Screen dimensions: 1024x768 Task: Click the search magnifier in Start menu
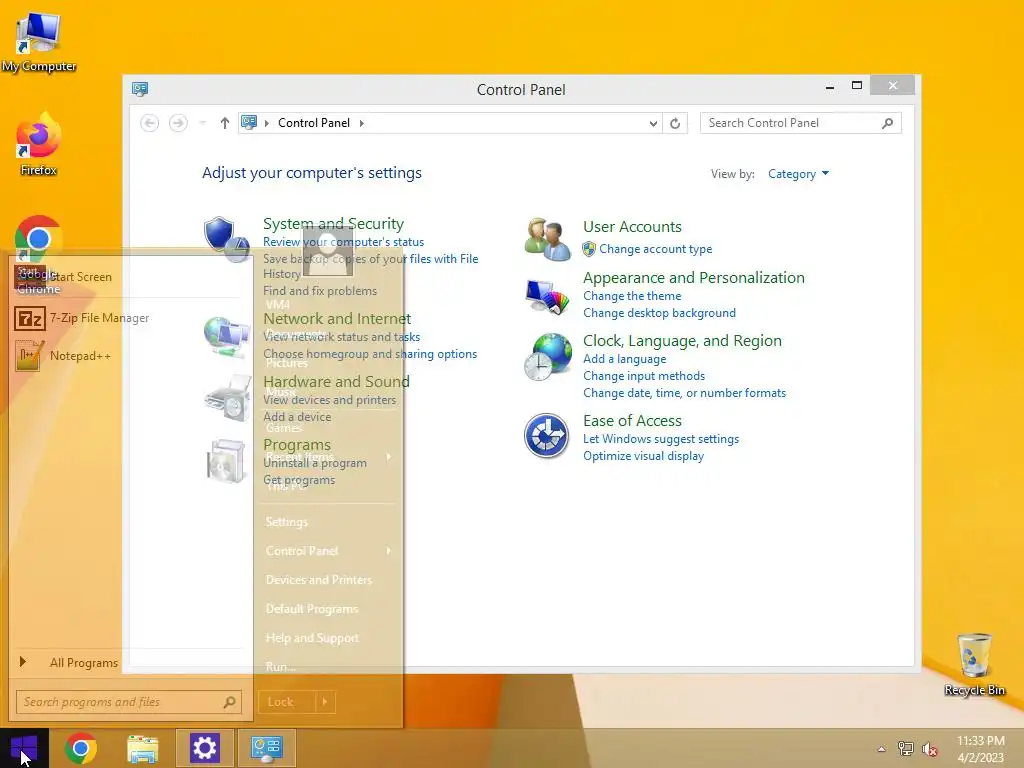click(x=229, y=702)
